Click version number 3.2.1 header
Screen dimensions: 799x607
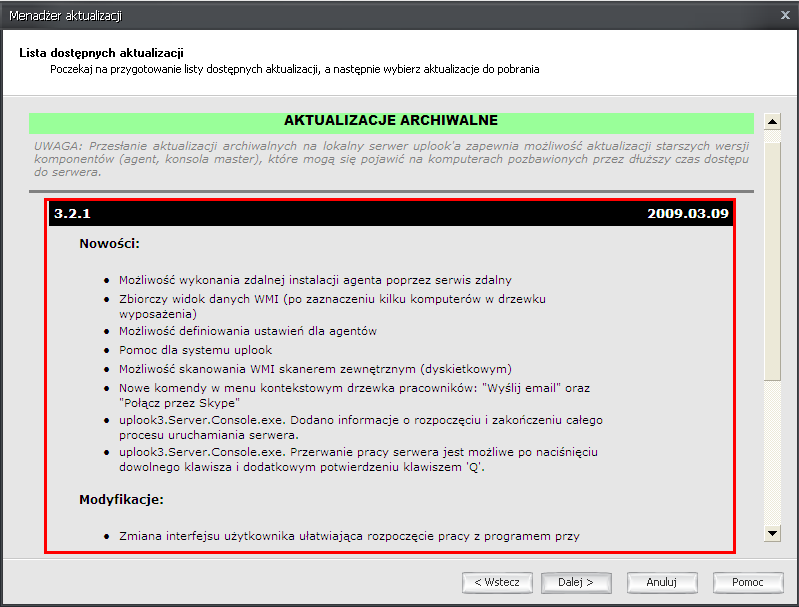[72, 214]
